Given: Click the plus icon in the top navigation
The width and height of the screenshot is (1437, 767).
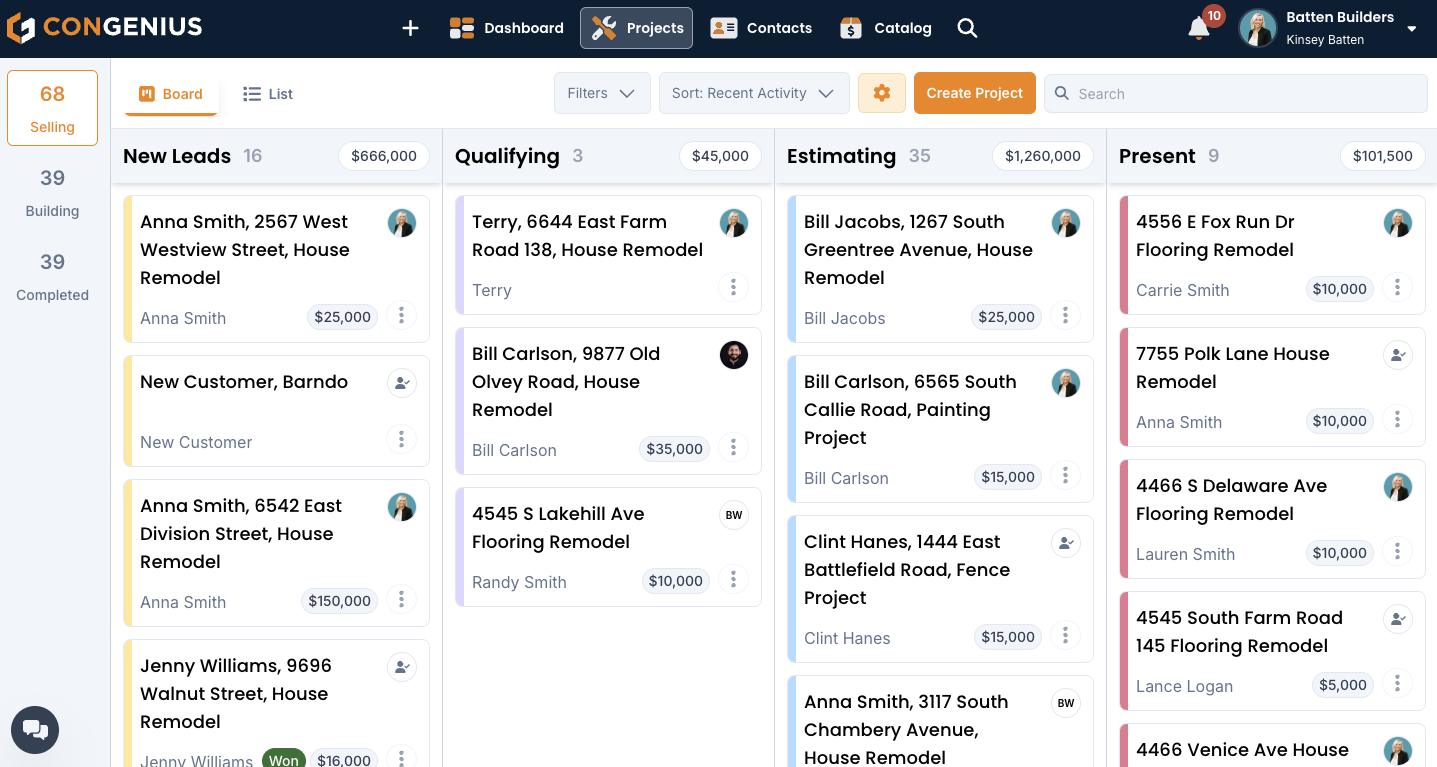Looking at the screenshot, I should click(x=410, y=28).
